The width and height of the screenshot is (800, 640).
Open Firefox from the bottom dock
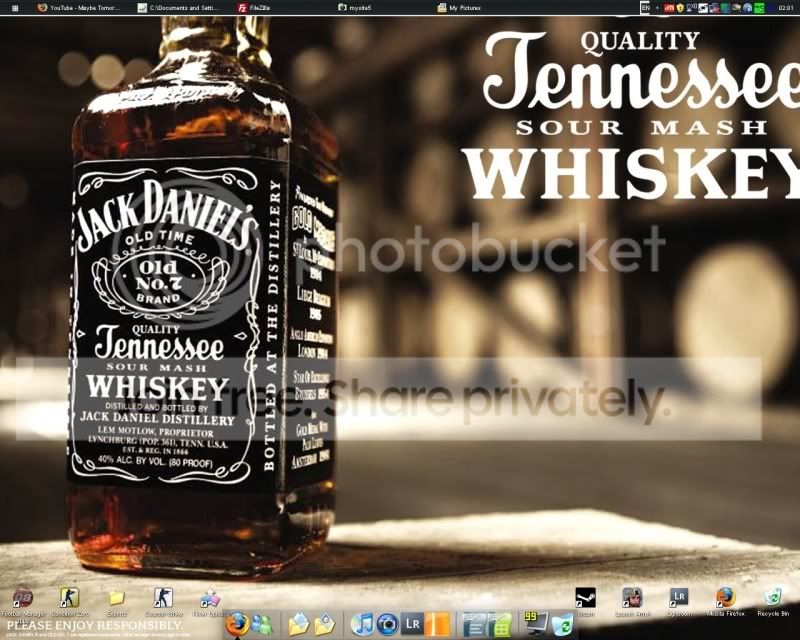tap(237, 625)
